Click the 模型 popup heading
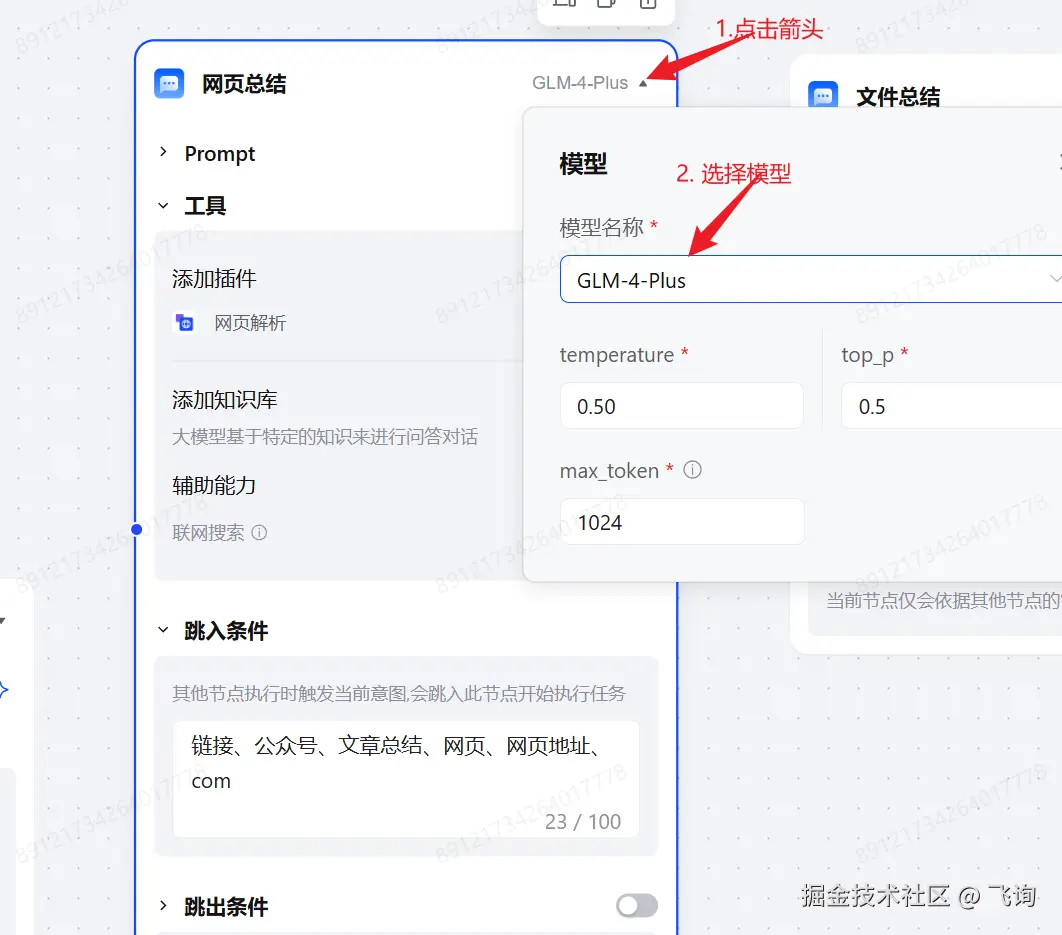 point(583,164)
